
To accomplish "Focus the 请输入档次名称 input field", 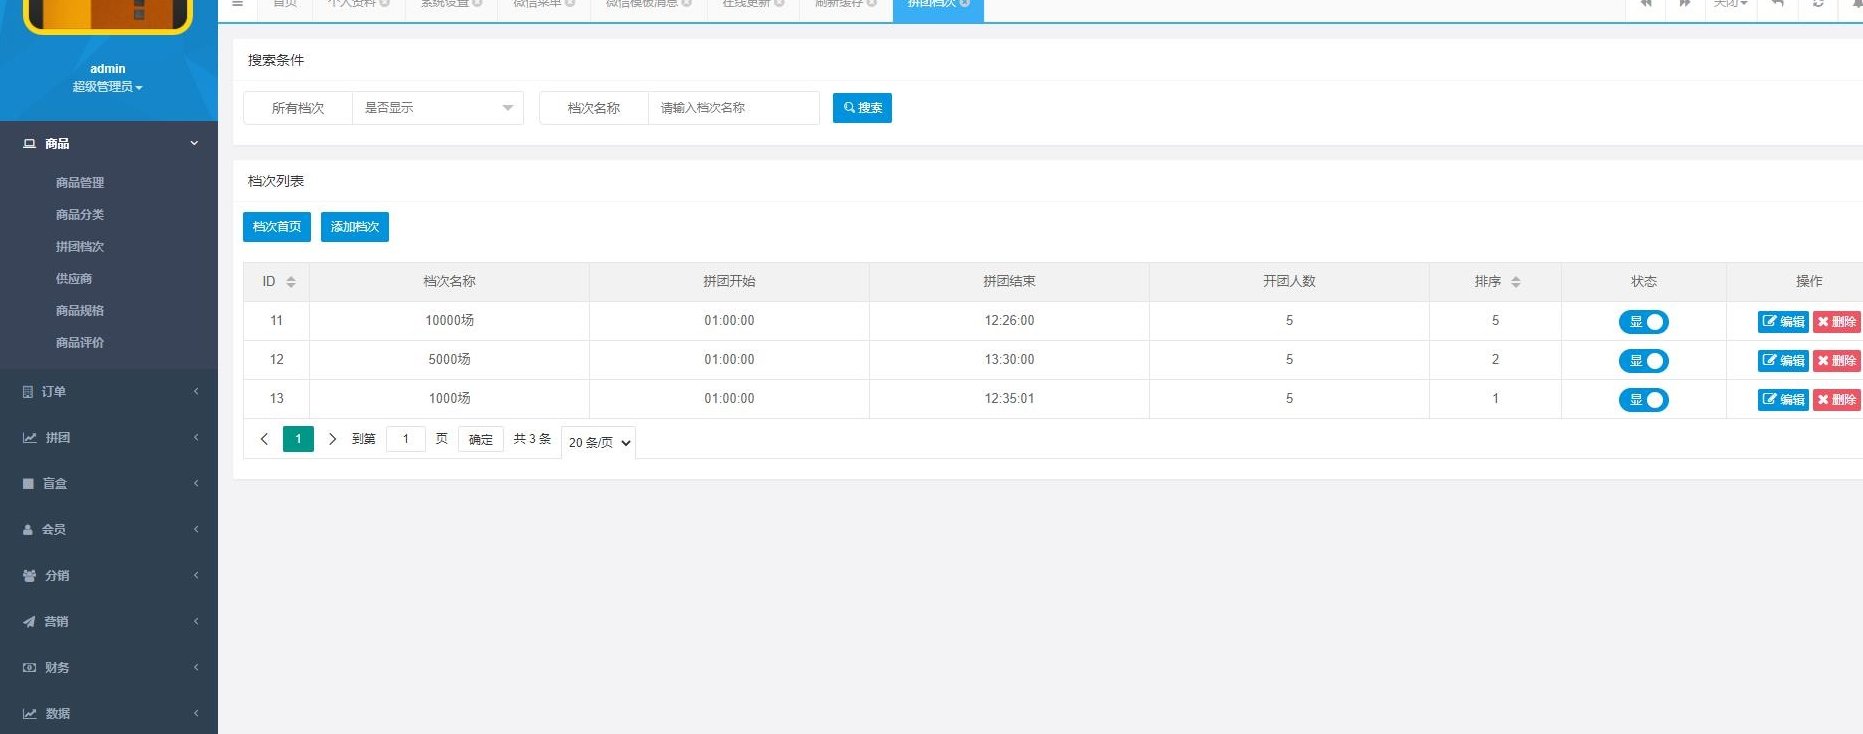I will point(734,108).
